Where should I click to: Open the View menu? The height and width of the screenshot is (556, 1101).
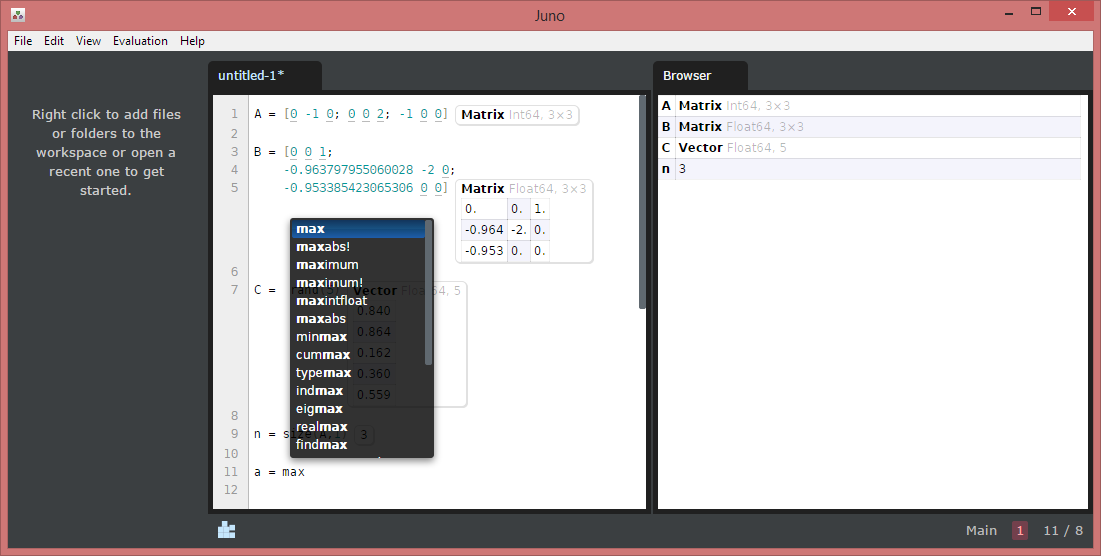click(x=88, y=41)
